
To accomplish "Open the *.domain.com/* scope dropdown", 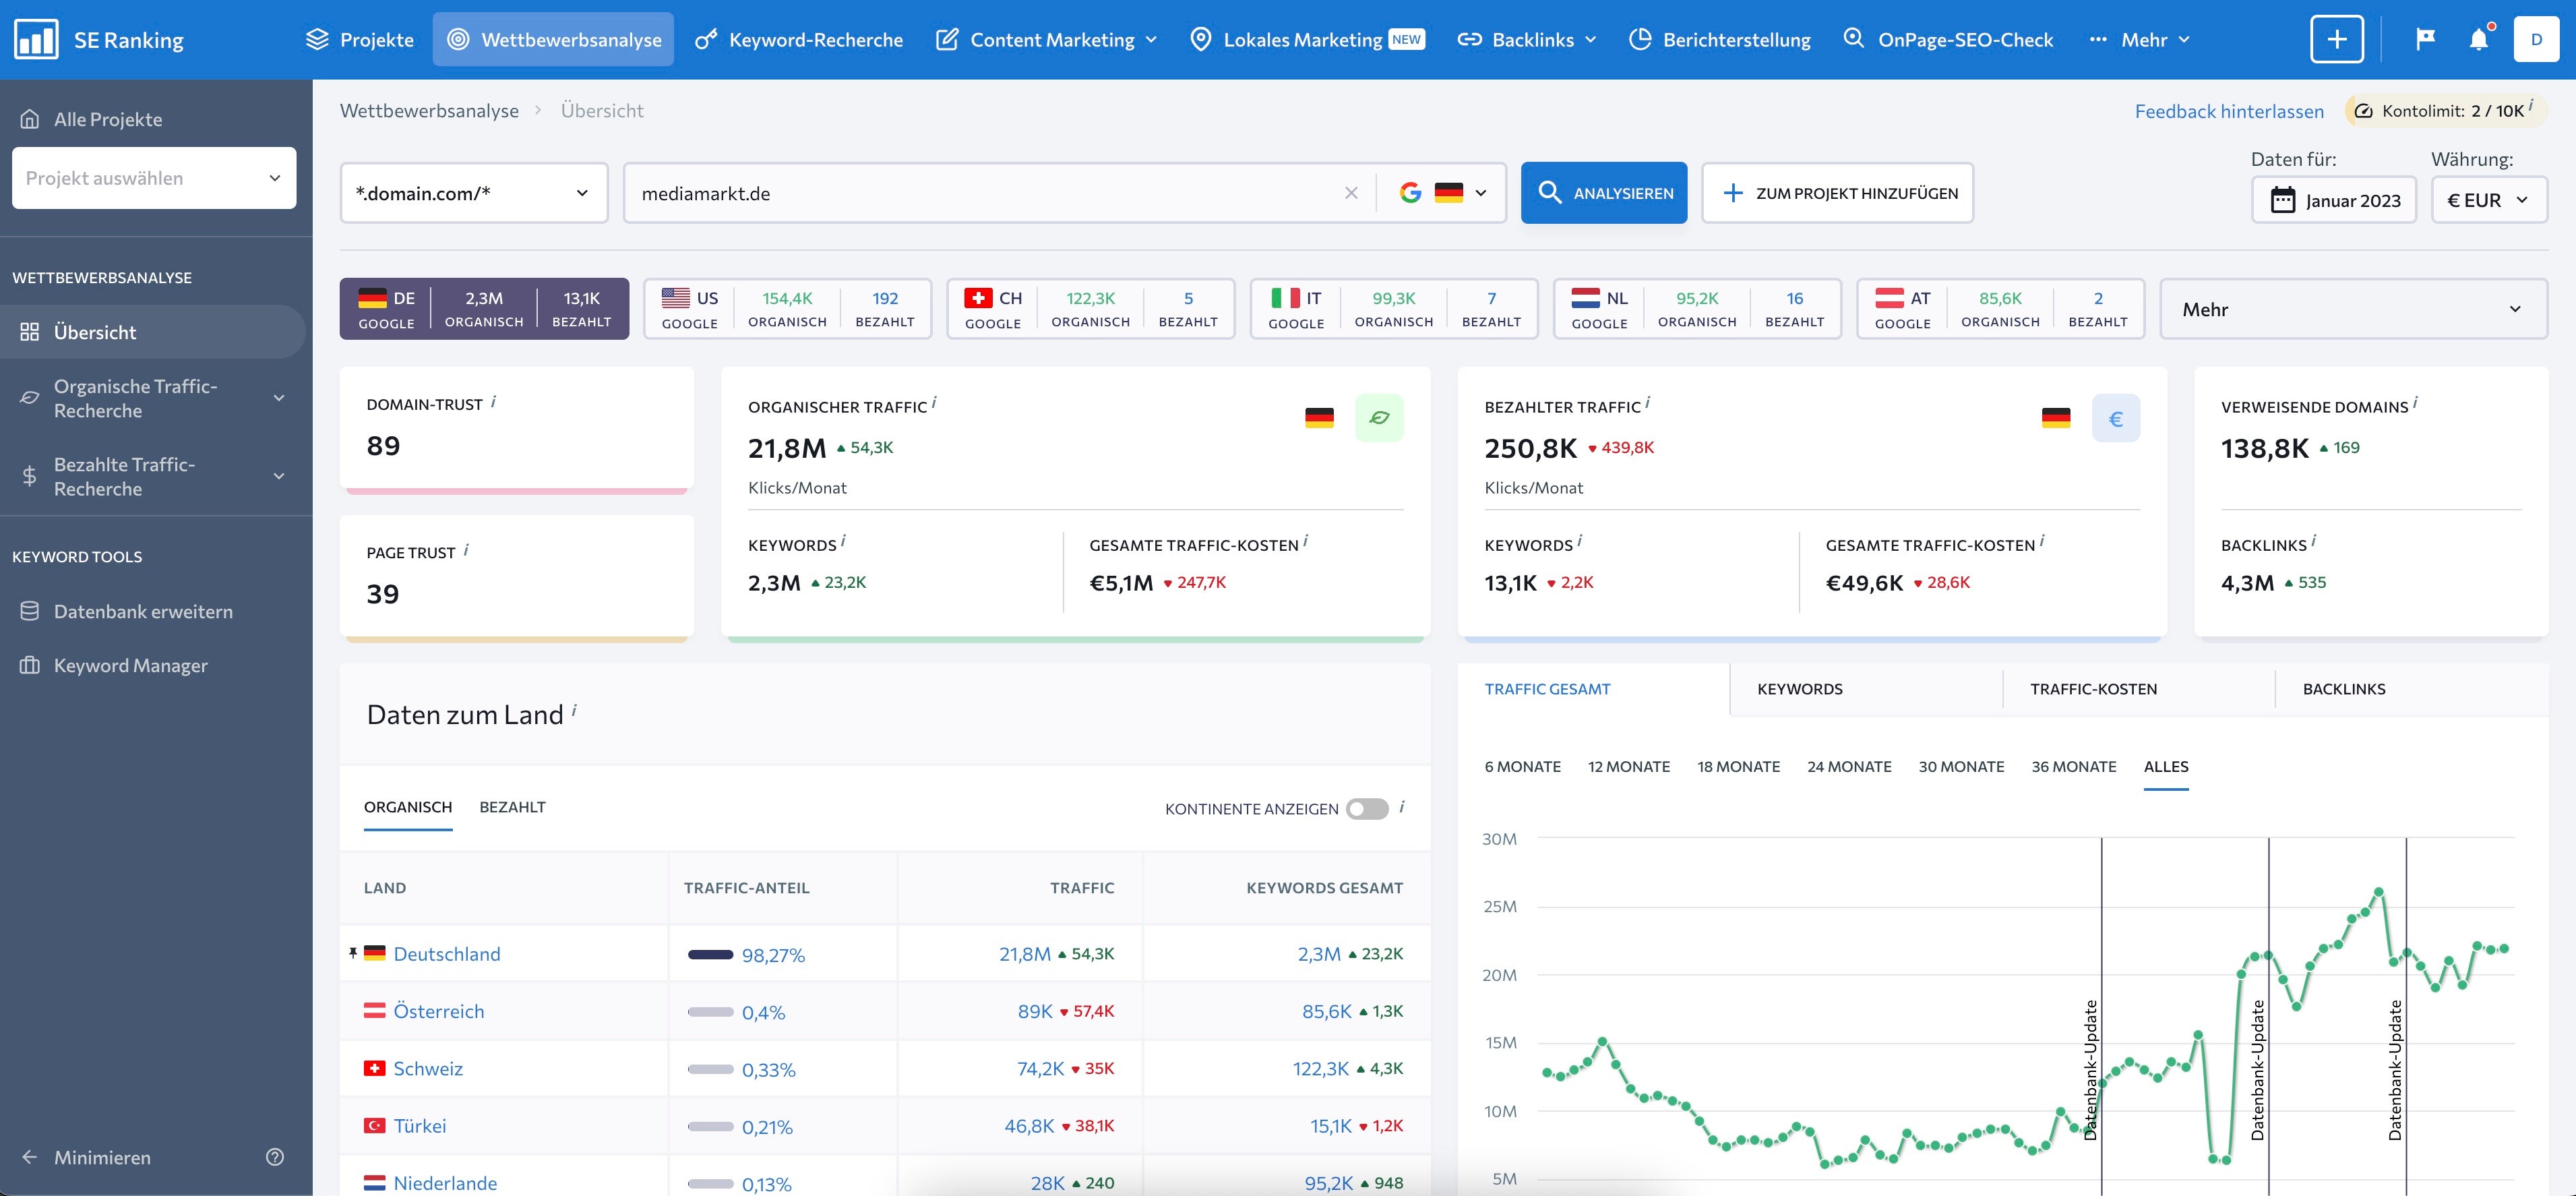I will (x=474, y=193).
